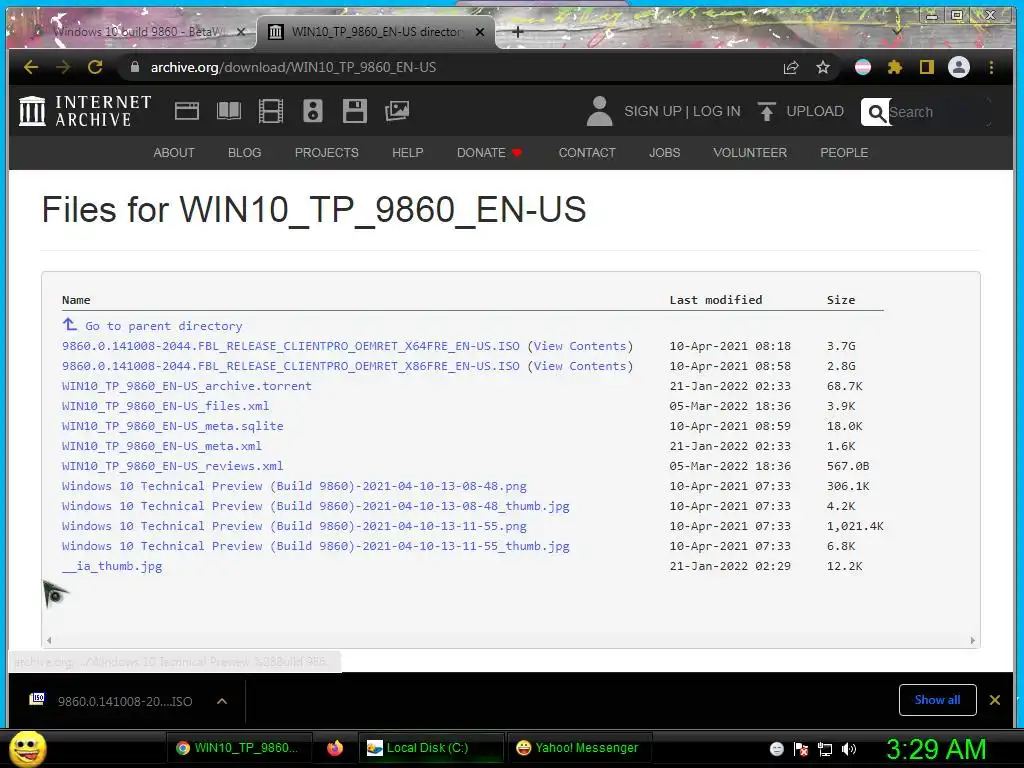
Task: Click the network tray icon
Action: (x=825, y=749)
